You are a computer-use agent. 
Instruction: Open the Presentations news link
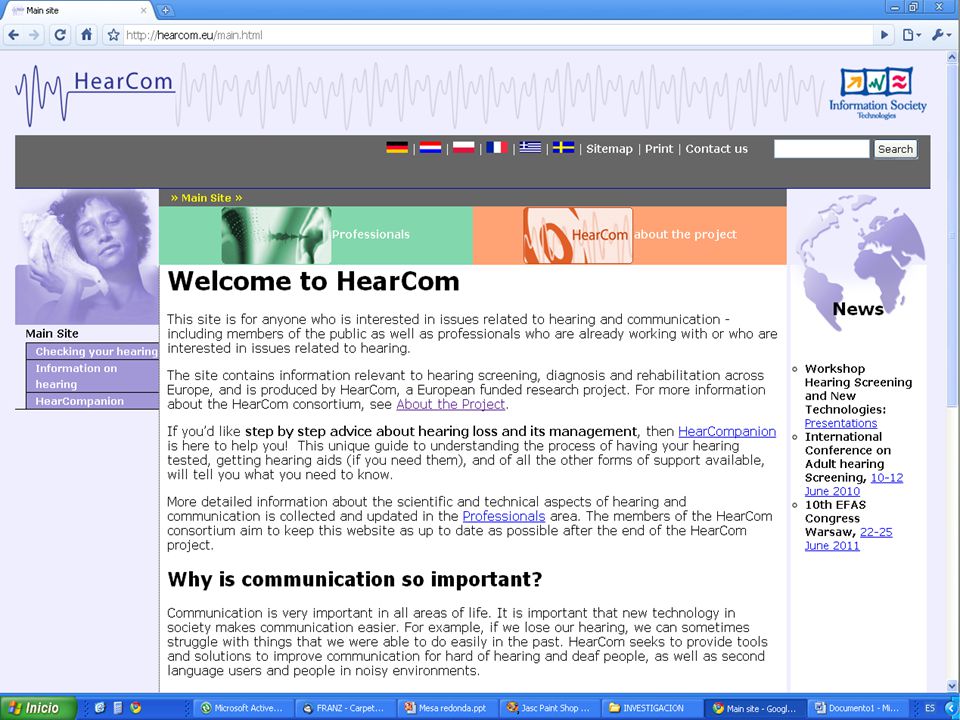pyautogui.click(x=841, y=423)
